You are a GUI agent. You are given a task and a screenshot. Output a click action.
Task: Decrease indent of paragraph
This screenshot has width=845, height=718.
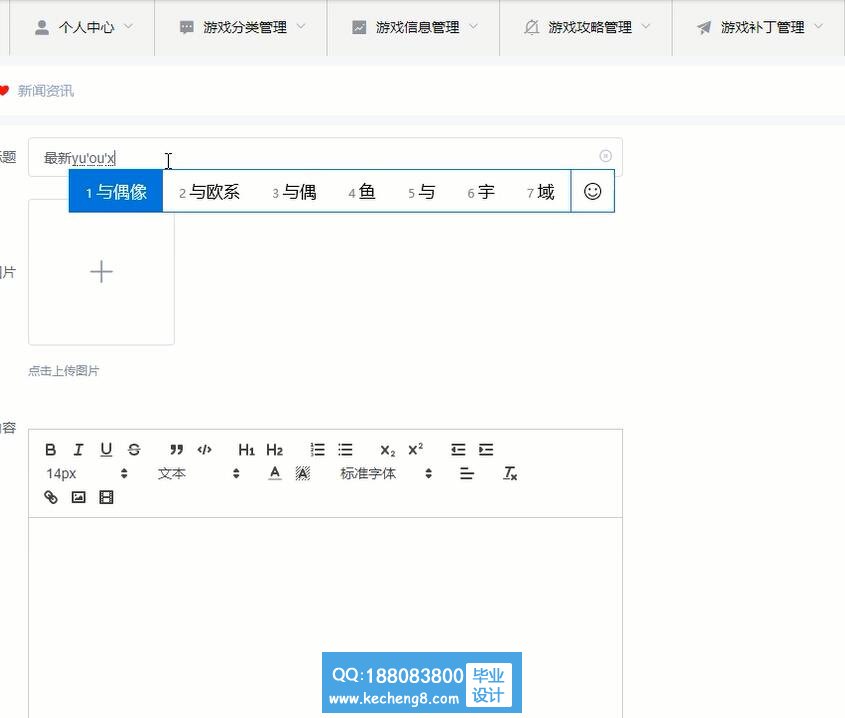click(458, 450)
